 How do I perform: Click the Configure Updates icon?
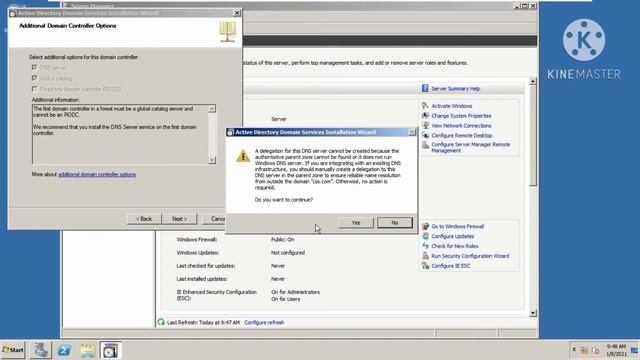425,236
